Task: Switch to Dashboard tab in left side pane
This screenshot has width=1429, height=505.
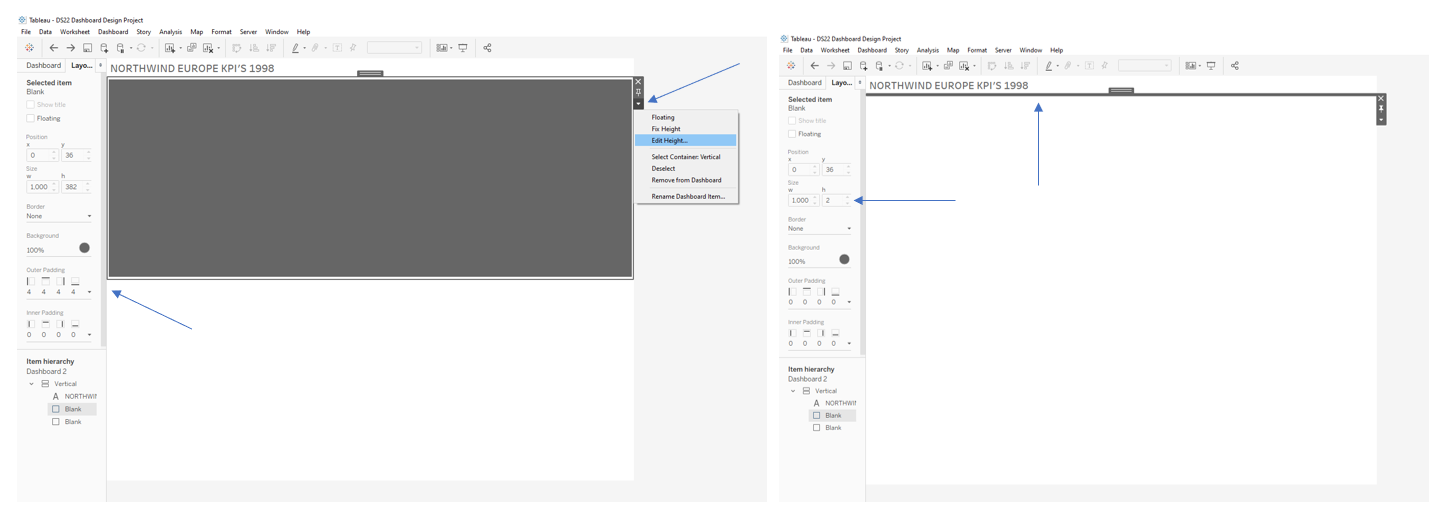Action: click(44, 66)
